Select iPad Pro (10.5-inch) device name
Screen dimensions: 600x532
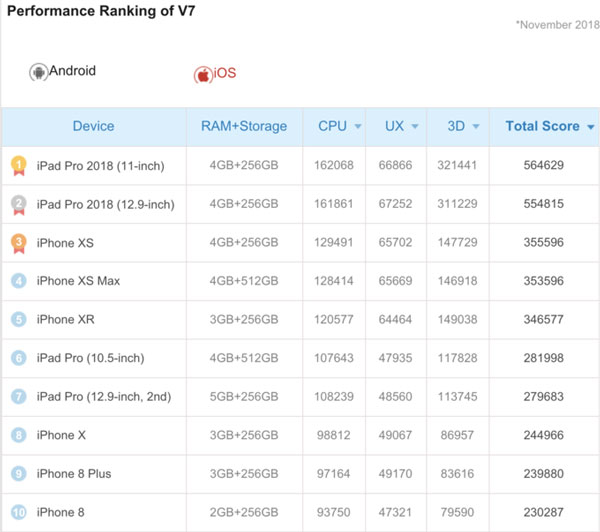pyautogui.click(x=91, y=358)
